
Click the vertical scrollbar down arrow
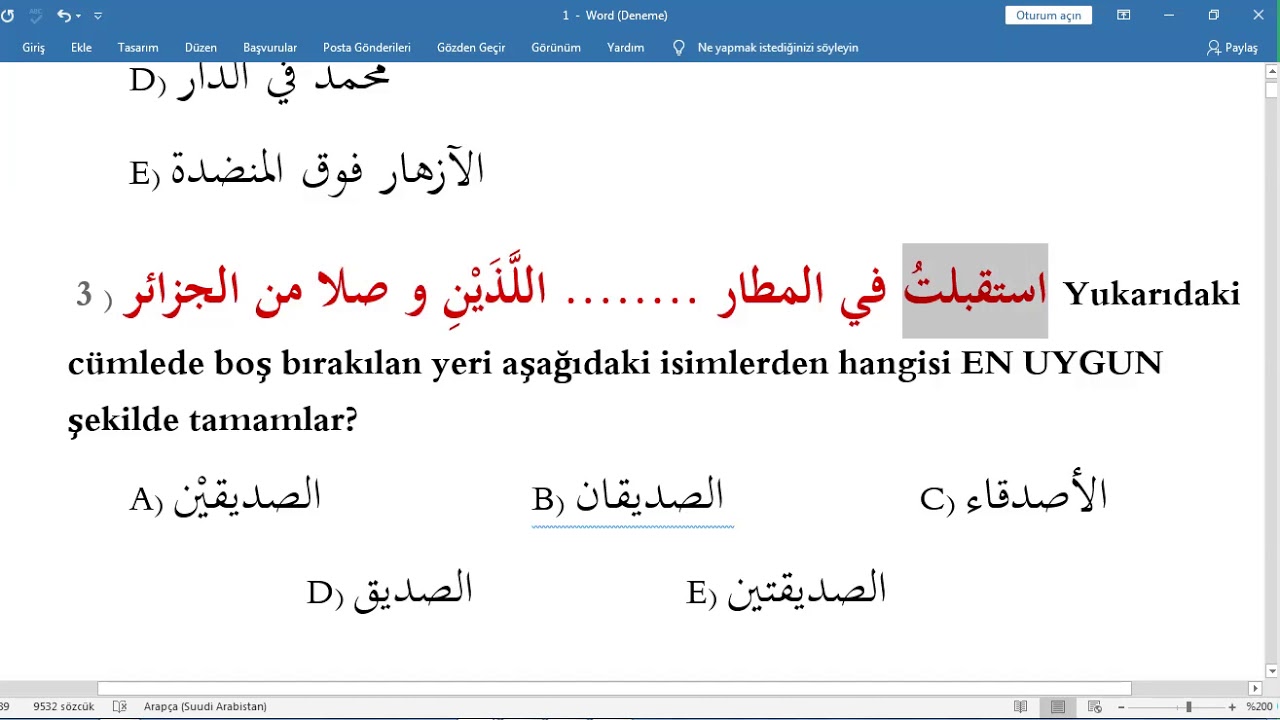[1272, 672]
